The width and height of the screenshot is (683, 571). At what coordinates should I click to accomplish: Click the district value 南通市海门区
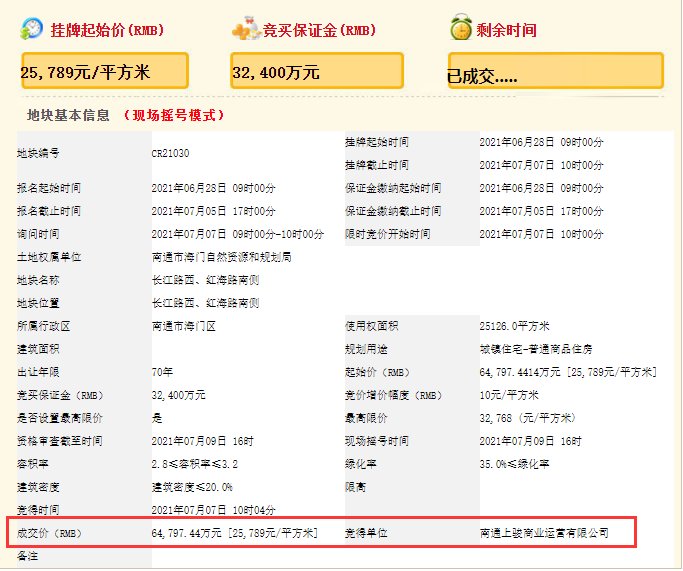click(x=184, y=326)
